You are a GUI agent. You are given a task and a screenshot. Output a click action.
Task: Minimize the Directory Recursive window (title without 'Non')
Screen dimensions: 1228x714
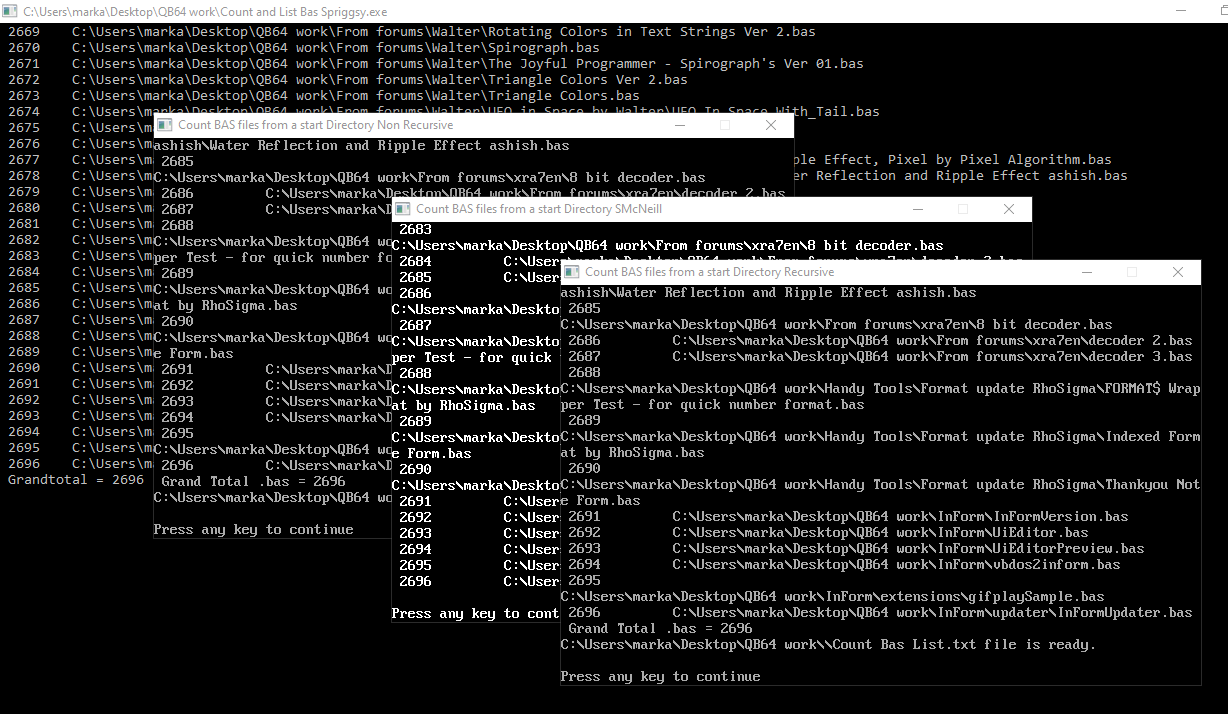pyautogui.click(x=1086, y=272)
